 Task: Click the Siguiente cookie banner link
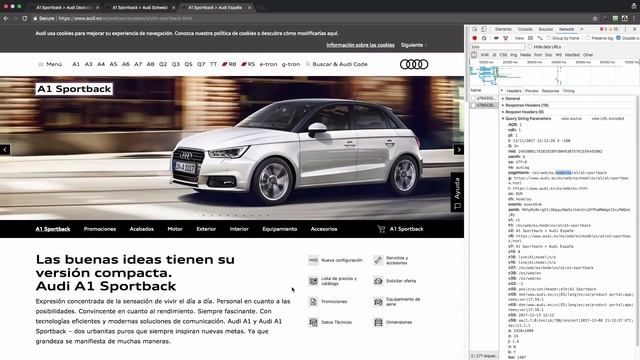coord(412,45)
